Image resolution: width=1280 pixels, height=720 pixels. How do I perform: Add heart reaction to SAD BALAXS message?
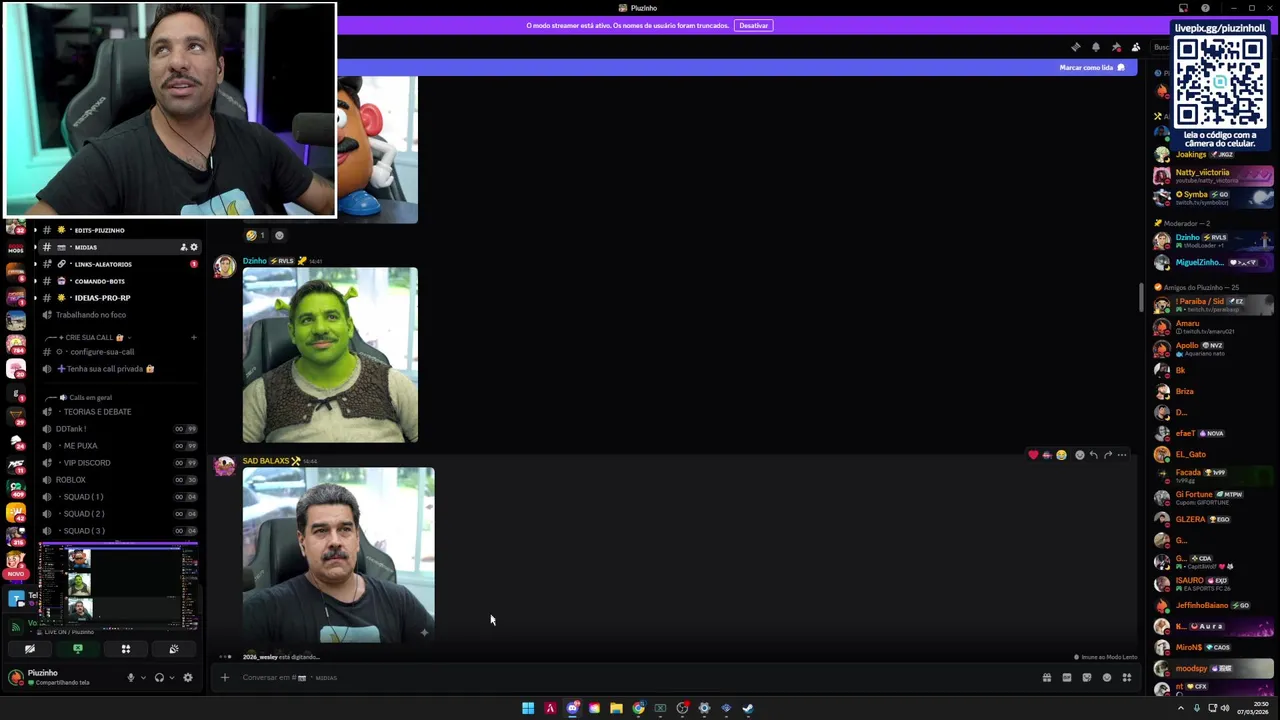1033,455
